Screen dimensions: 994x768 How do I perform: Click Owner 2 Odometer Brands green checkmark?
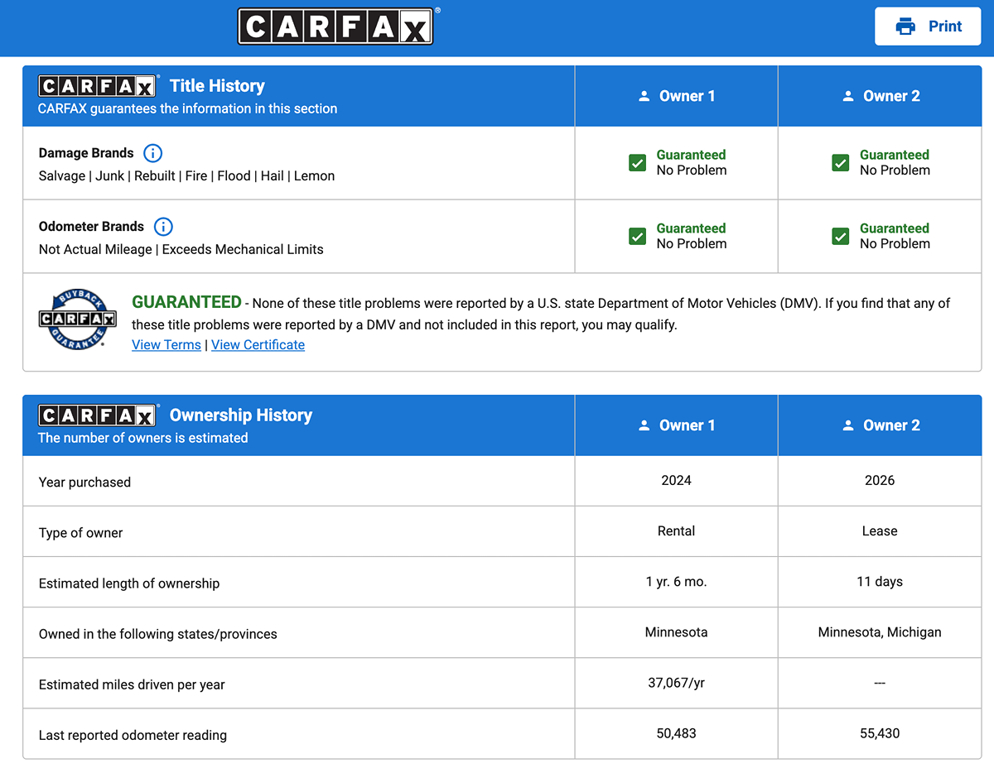pyautogui.click(x=840, y=236)
